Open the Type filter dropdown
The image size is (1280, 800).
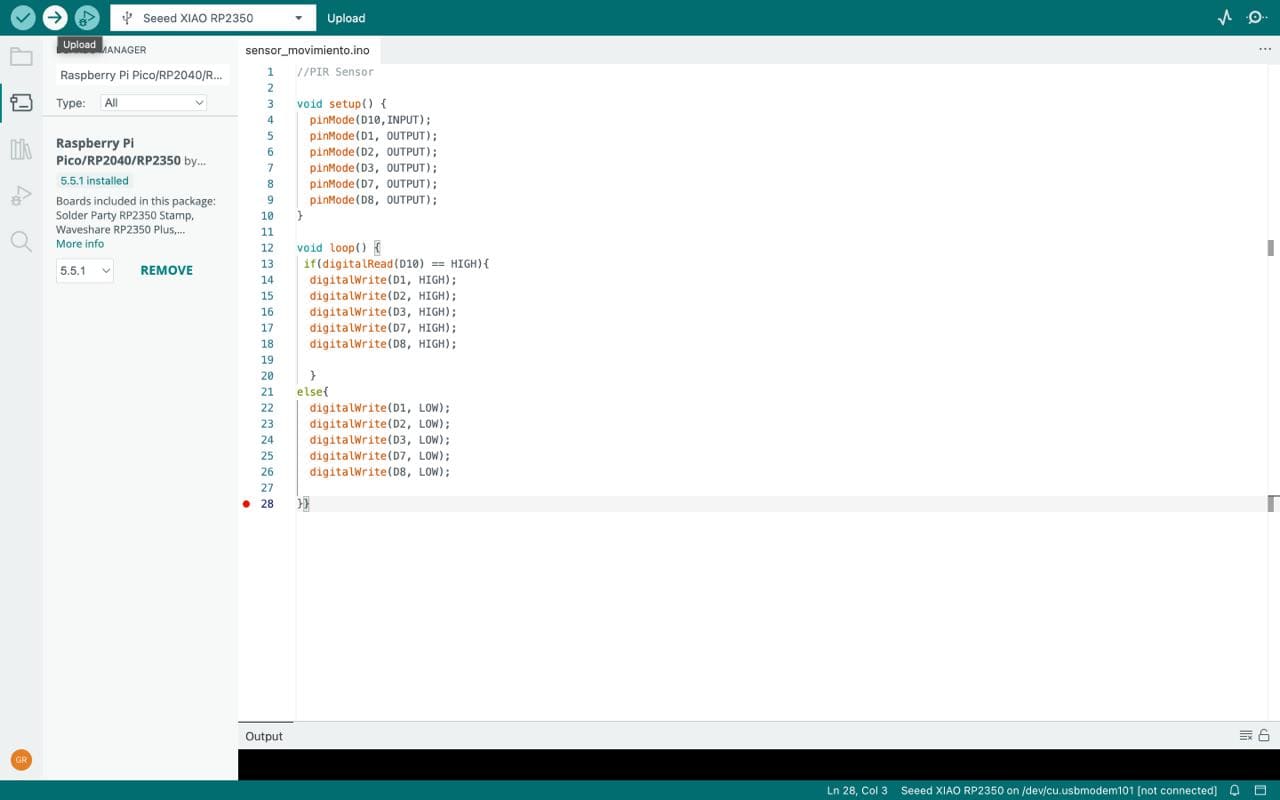pos(153,103)
